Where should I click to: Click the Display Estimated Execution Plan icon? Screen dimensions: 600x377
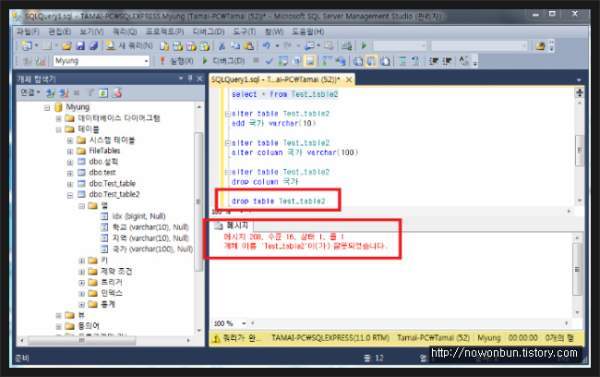(283, 61)
